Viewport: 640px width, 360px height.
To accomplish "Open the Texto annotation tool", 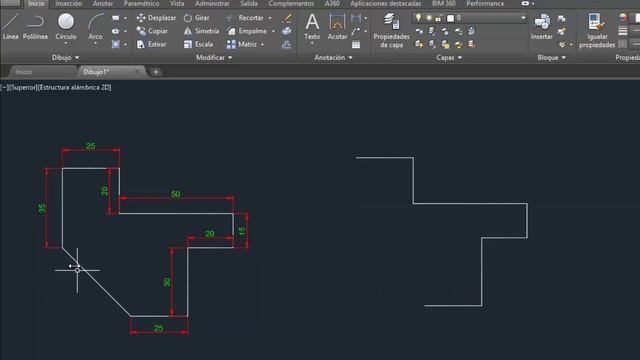I will (312, 26).
